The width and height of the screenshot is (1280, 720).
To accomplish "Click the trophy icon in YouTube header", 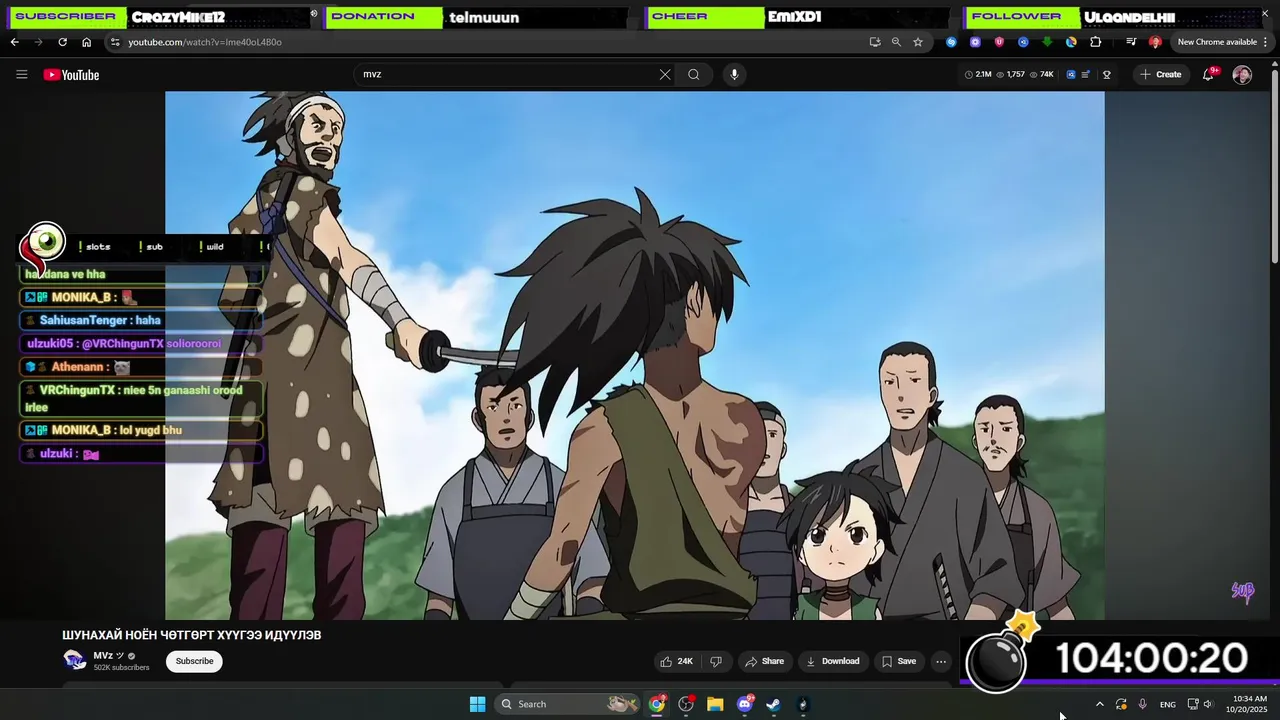I will tap(1107, 74).
